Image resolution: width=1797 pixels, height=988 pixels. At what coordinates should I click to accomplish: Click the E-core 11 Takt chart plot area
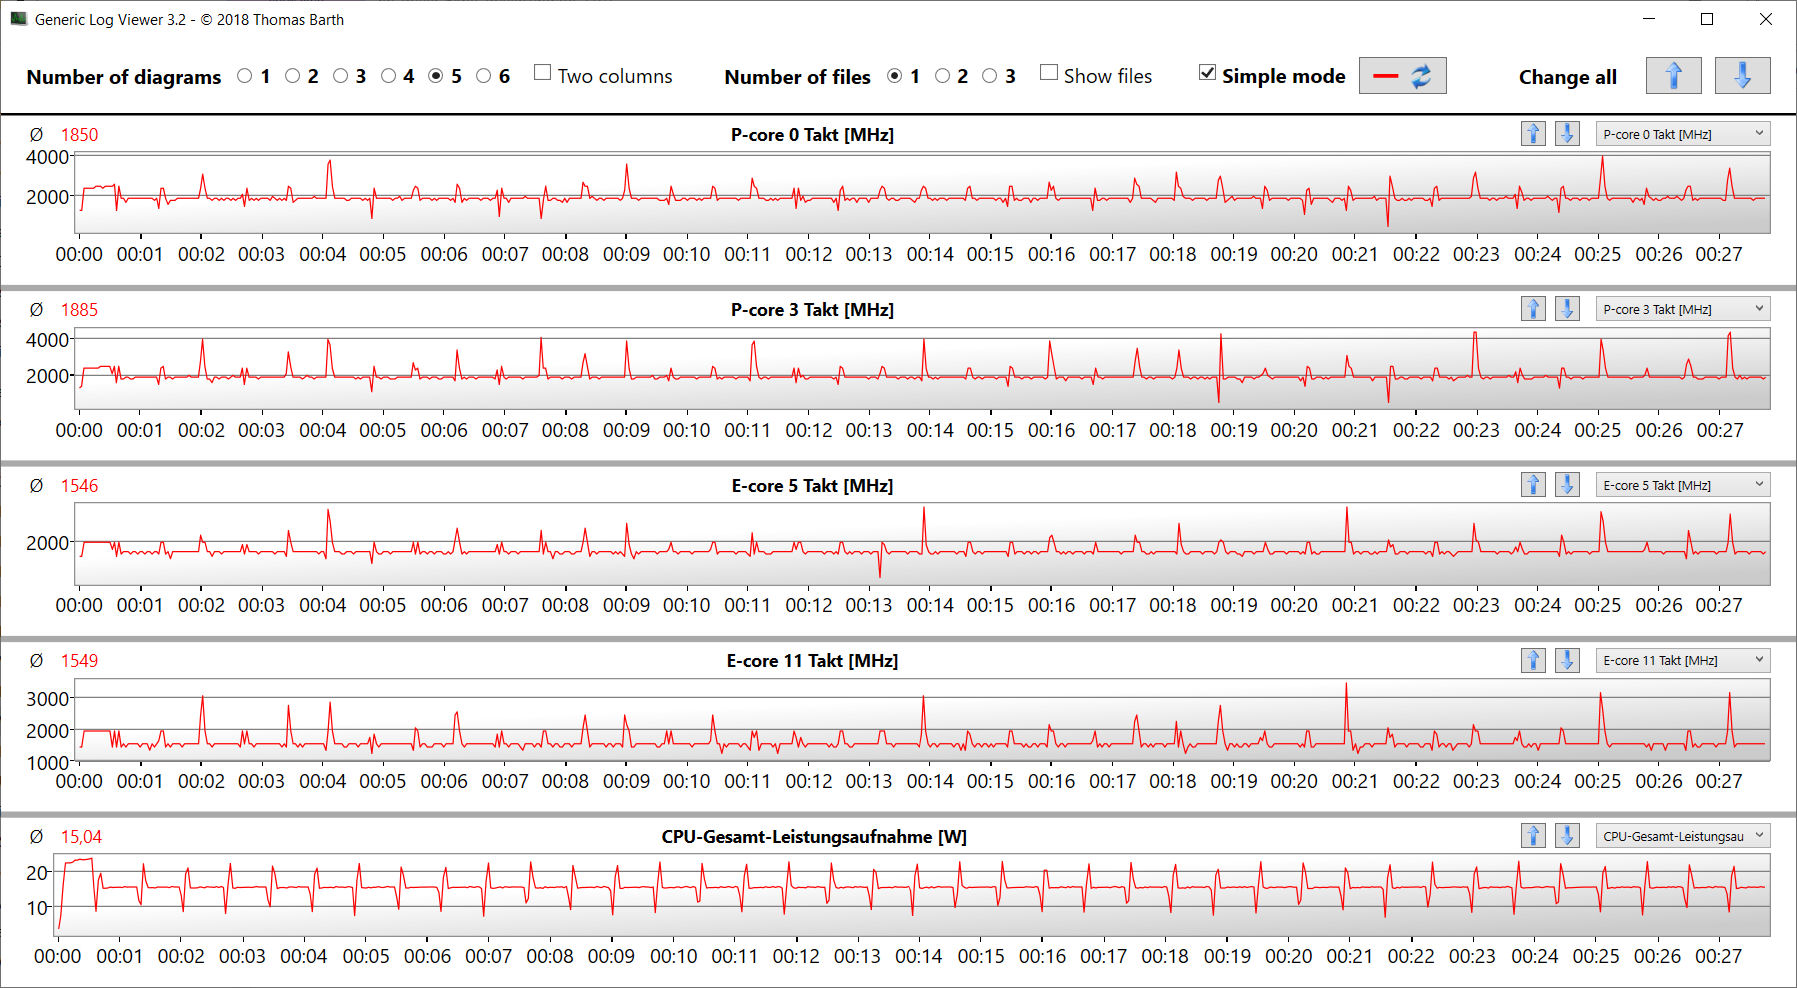click(920, 720)
